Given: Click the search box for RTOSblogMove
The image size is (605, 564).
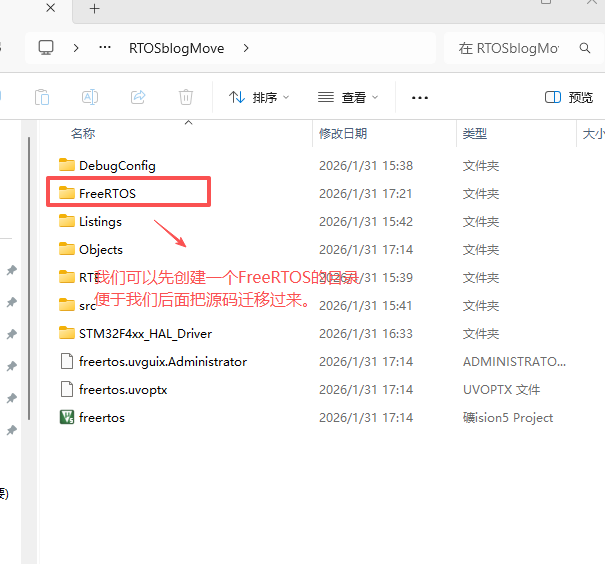Looking at the screenshot, I should click(508, 48).
